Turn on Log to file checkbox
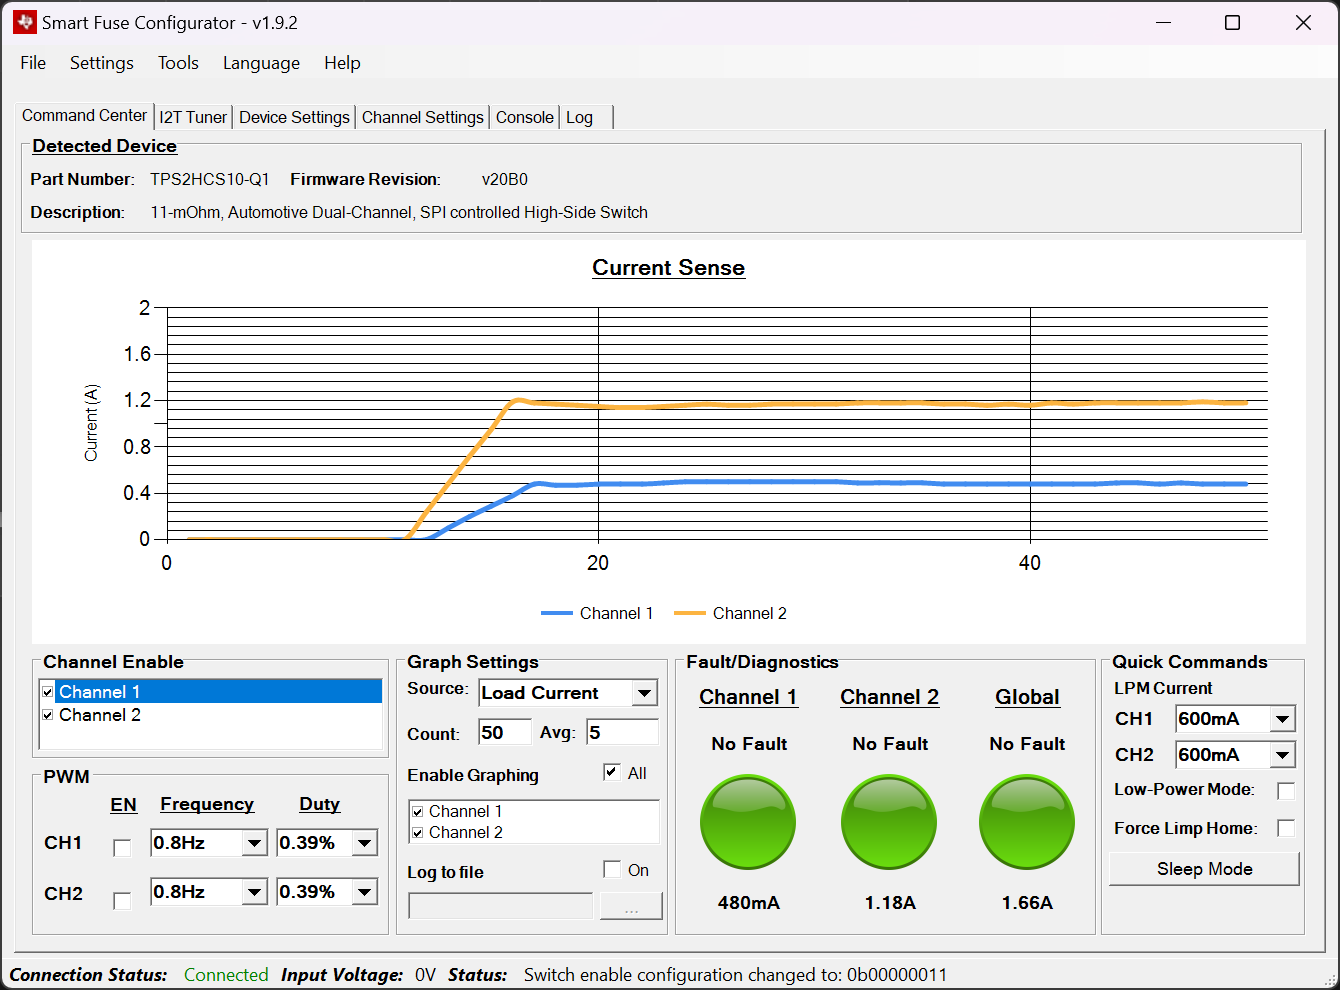 [x=612, y=869]
